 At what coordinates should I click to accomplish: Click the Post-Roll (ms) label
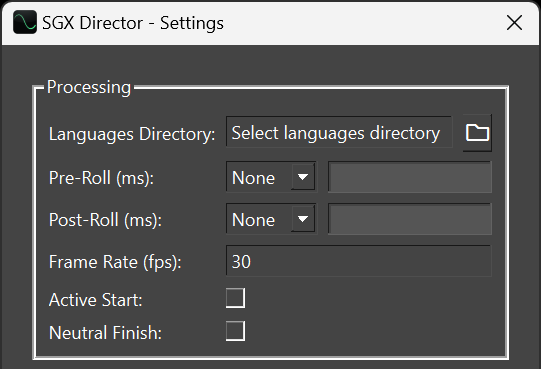click(105, 220)
